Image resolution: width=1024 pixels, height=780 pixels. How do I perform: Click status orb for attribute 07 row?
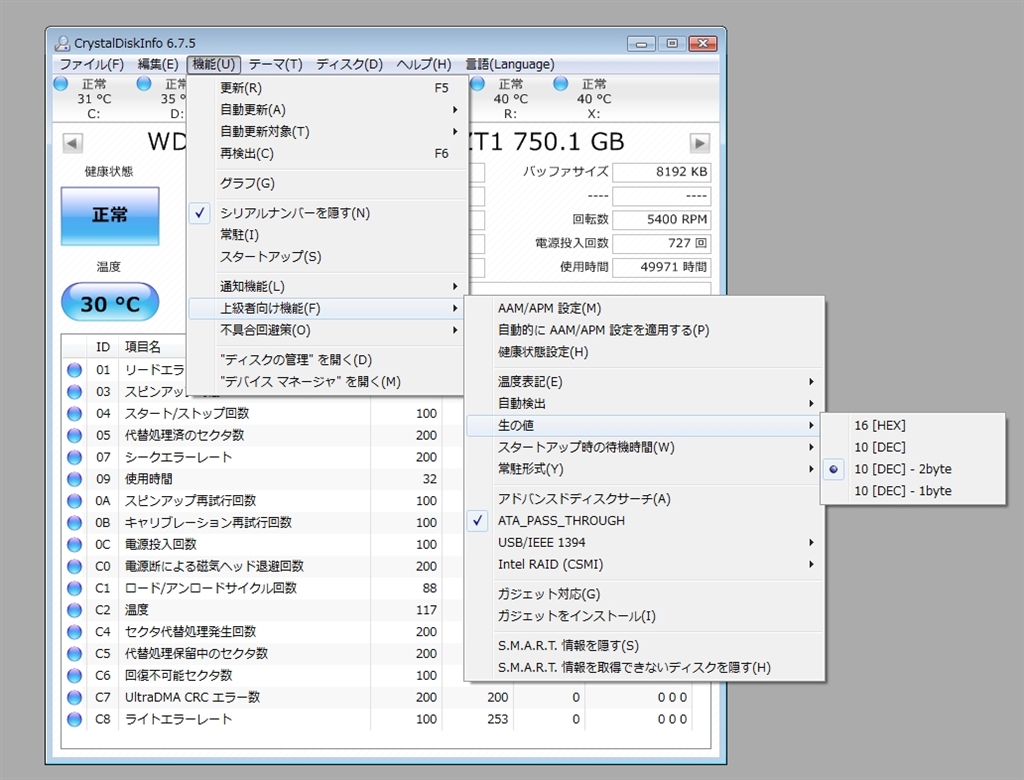click(x=74, y=457)
